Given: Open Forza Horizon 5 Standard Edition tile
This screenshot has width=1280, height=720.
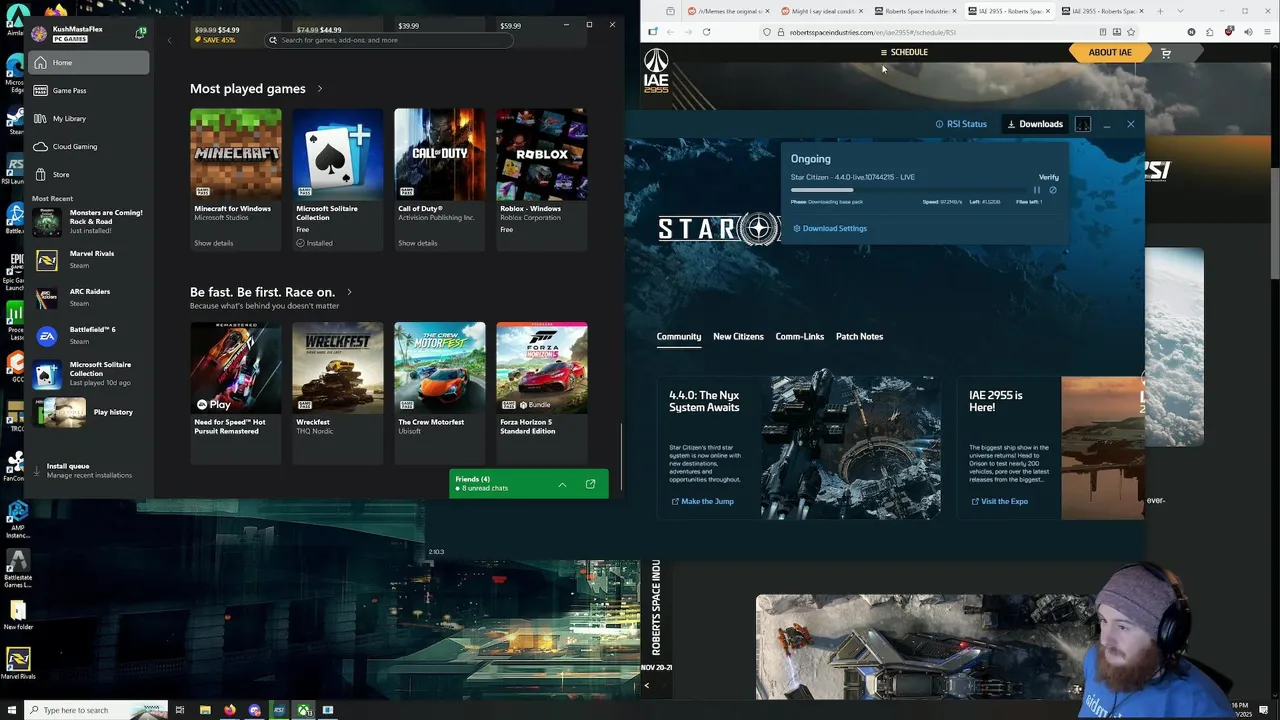Looking at the screenshot, I should [x=542, y=392].
